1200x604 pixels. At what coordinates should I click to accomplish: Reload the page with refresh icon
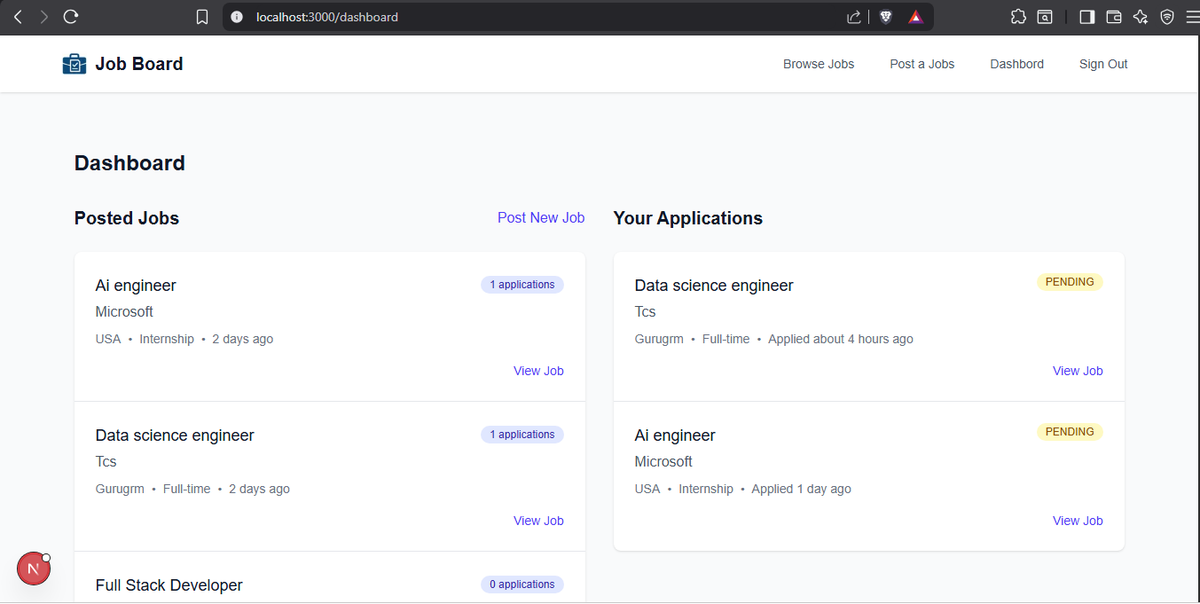click(70, 17)
